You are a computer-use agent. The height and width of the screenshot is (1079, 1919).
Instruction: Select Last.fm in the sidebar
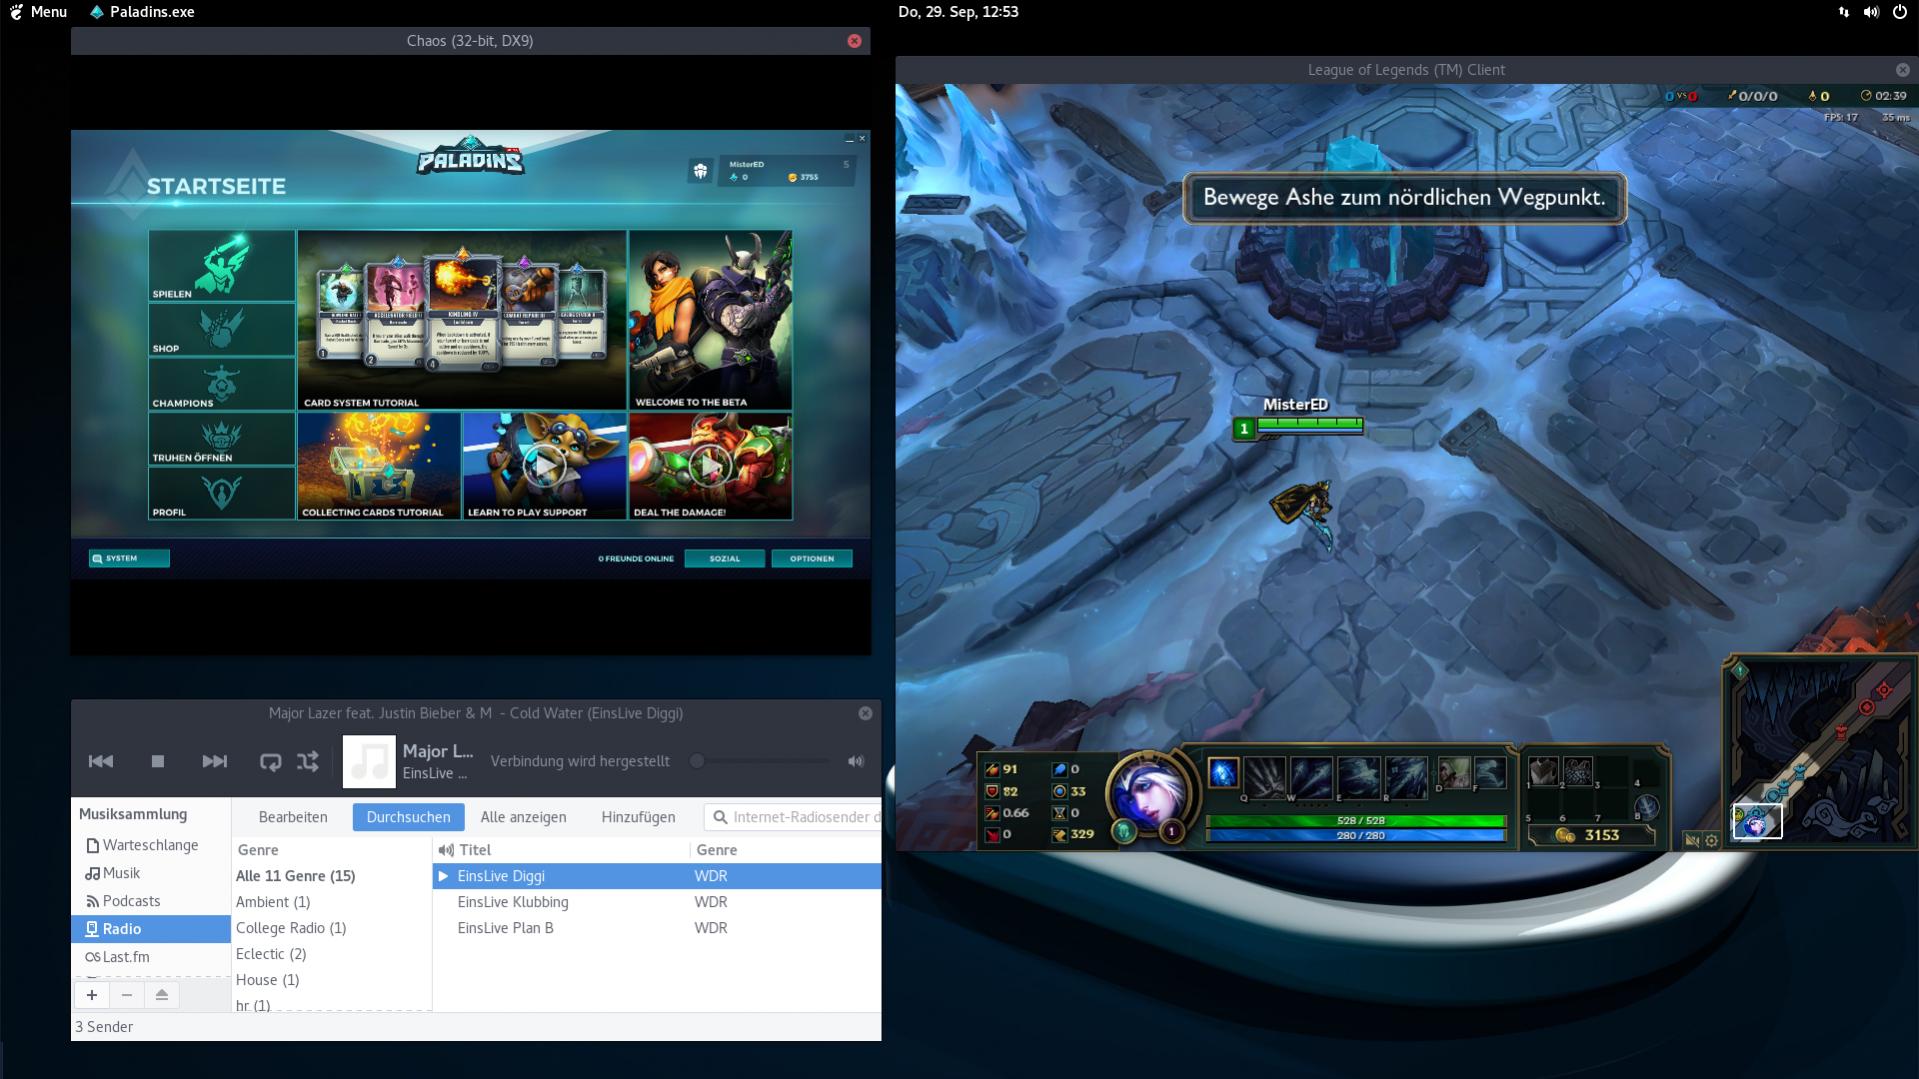[x=150, y=957]
